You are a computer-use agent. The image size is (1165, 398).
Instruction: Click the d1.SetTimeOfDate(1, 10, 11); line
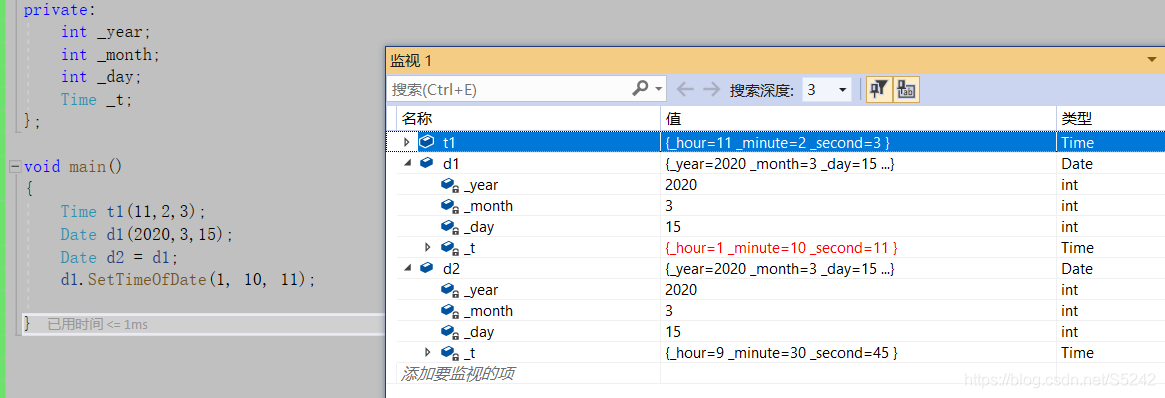[x=189, y=280]
